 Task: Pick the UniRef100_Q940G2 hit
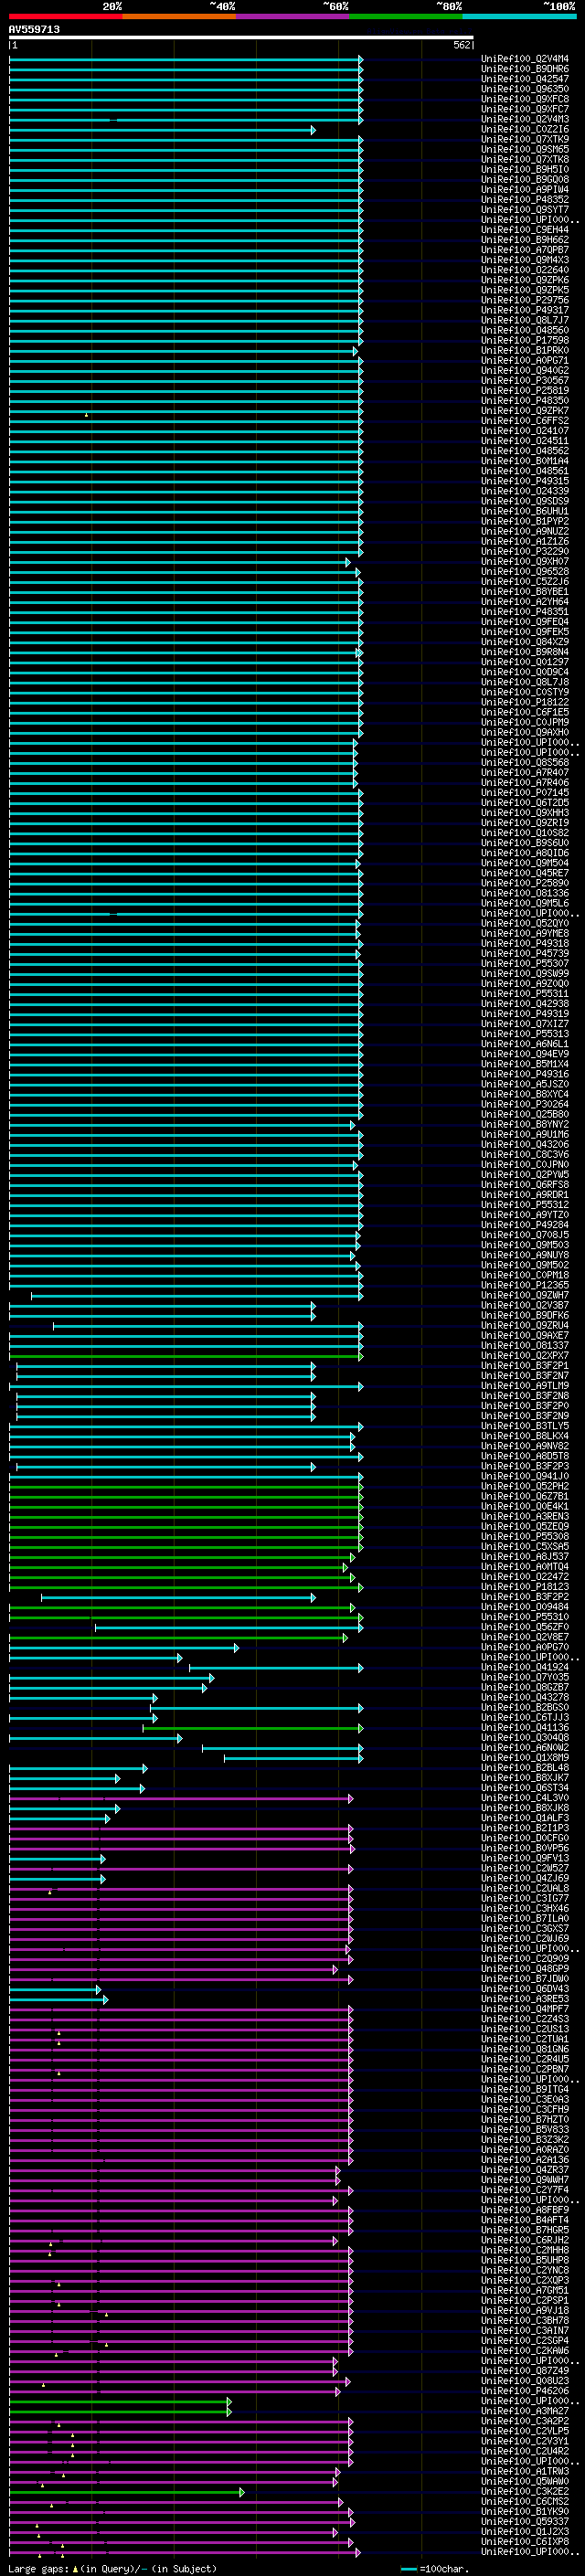coord(525,370)
